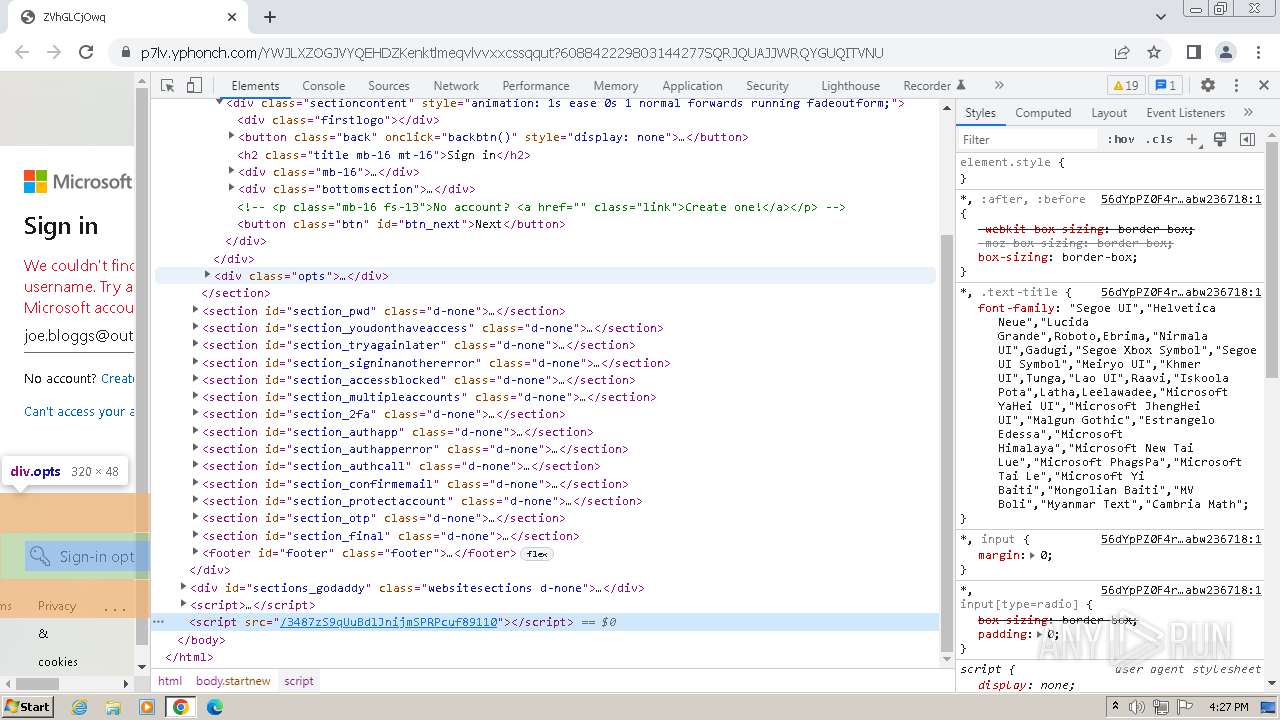Open the Application tab
Image resolution: width=1280 pixels, height=720 pixels.
tap(692, 86)
